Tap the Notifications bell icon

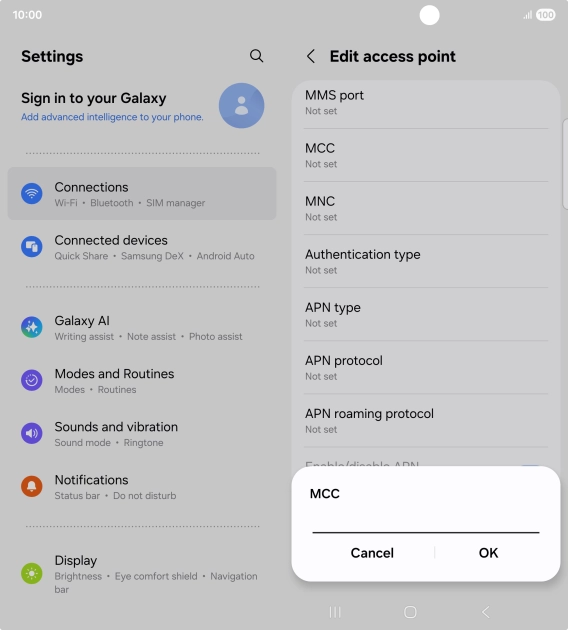coord(32,486)
